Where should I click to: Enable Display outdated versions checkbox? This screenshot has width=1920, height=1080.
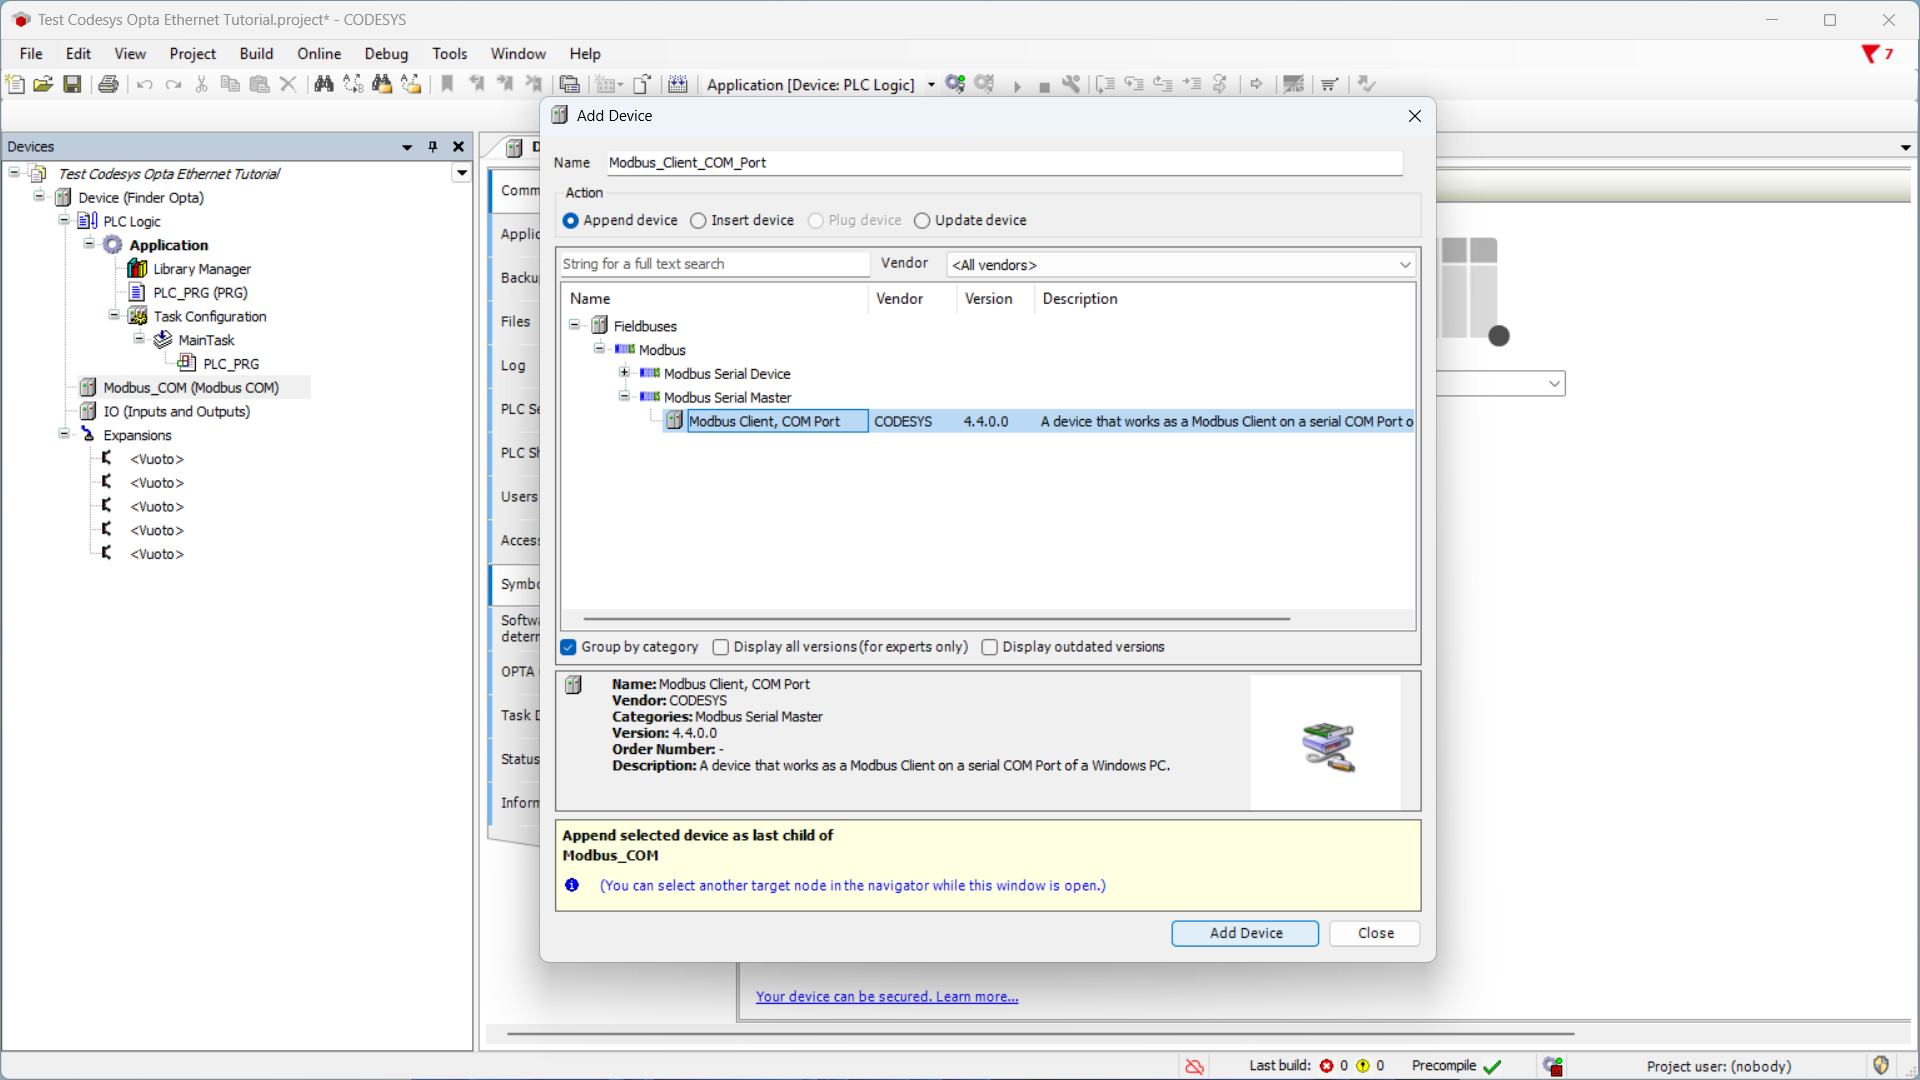pyautogui.click(x=990, y=648)
